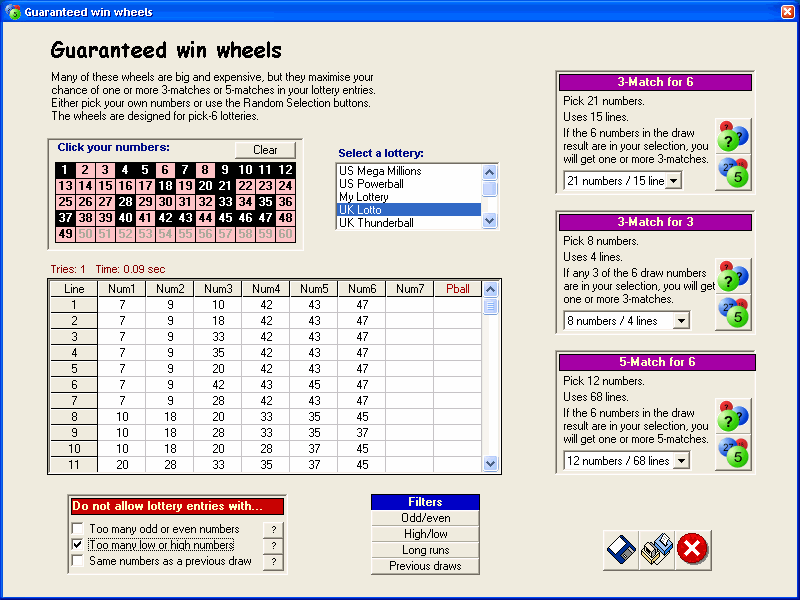Click numbered balls icon in 5-Match for 6

click(x=733, y=452)
